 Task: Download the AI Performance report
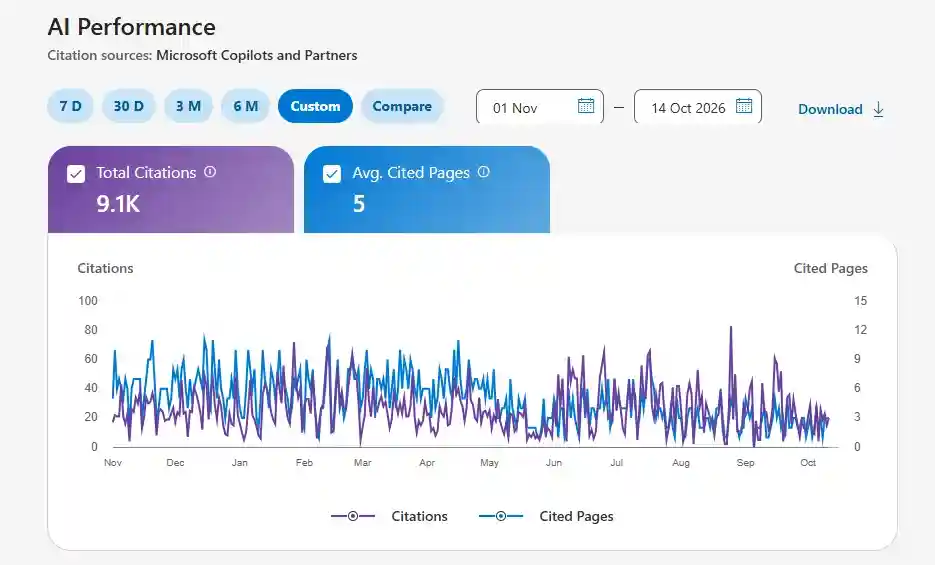click(x=841, y=109)
